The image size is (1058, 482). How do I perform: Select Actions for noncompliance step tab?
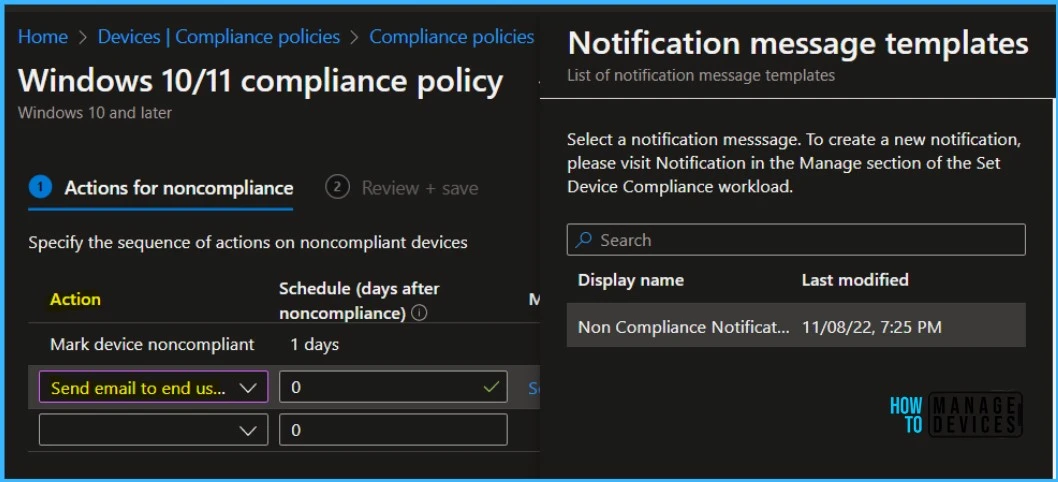[161, 188]
